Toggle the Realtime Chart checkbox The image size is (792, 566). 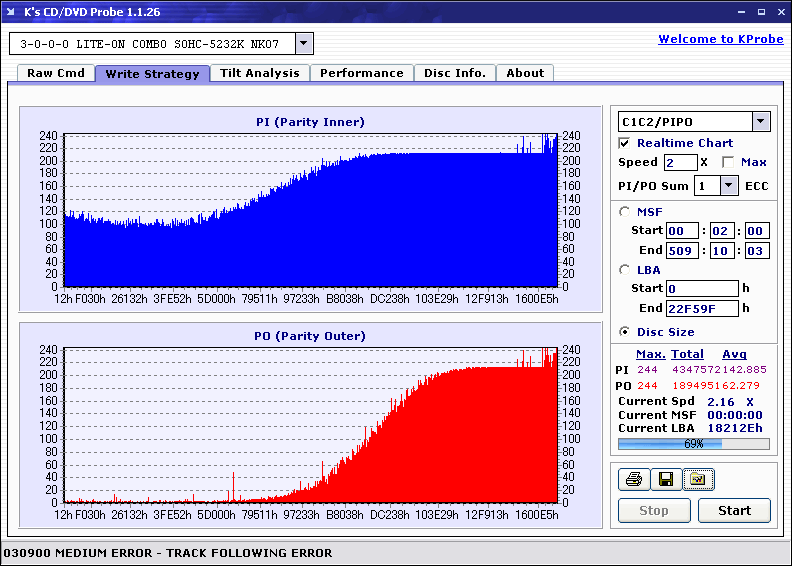(624, 143)
